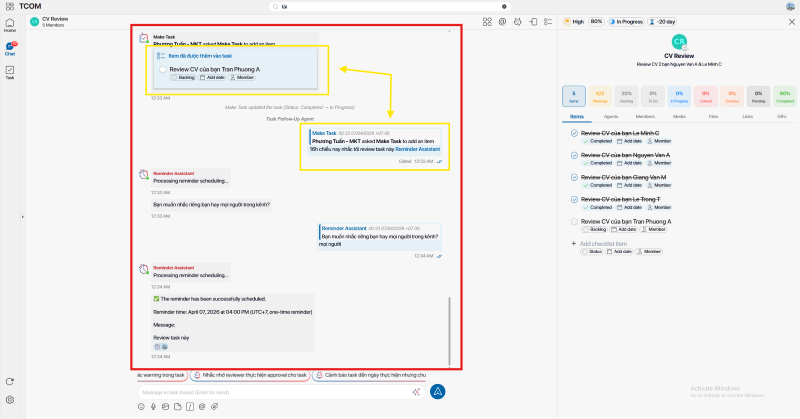This screenshot has height=419, width=800.
Task: Switch to the Files tab
Action: pyautogui.click(x=713, y=117)
